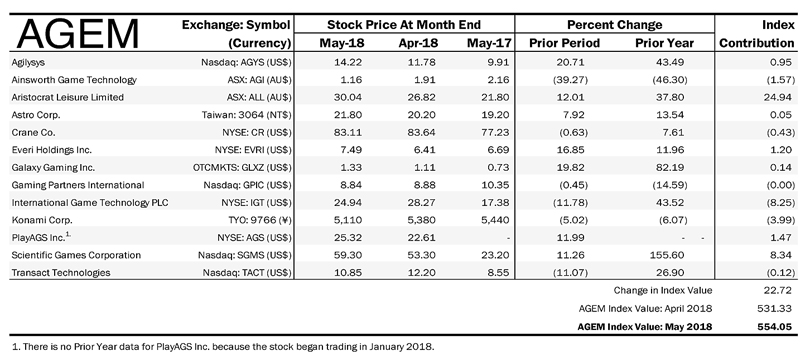The height and width of the screenshot is (360, 810).
Task: Click Taiwan: 3064 (NT$) symbol cell
Action: 246,115
